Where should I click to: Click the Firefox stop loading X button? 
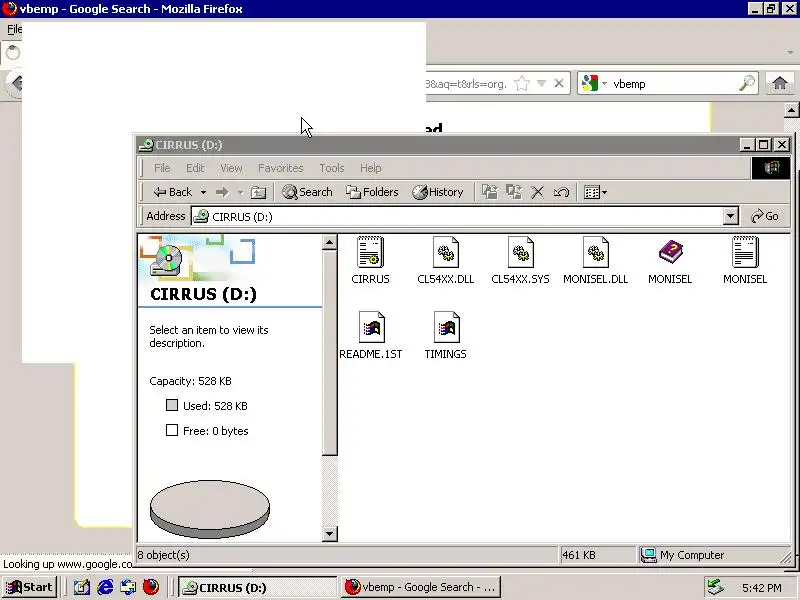559,83
